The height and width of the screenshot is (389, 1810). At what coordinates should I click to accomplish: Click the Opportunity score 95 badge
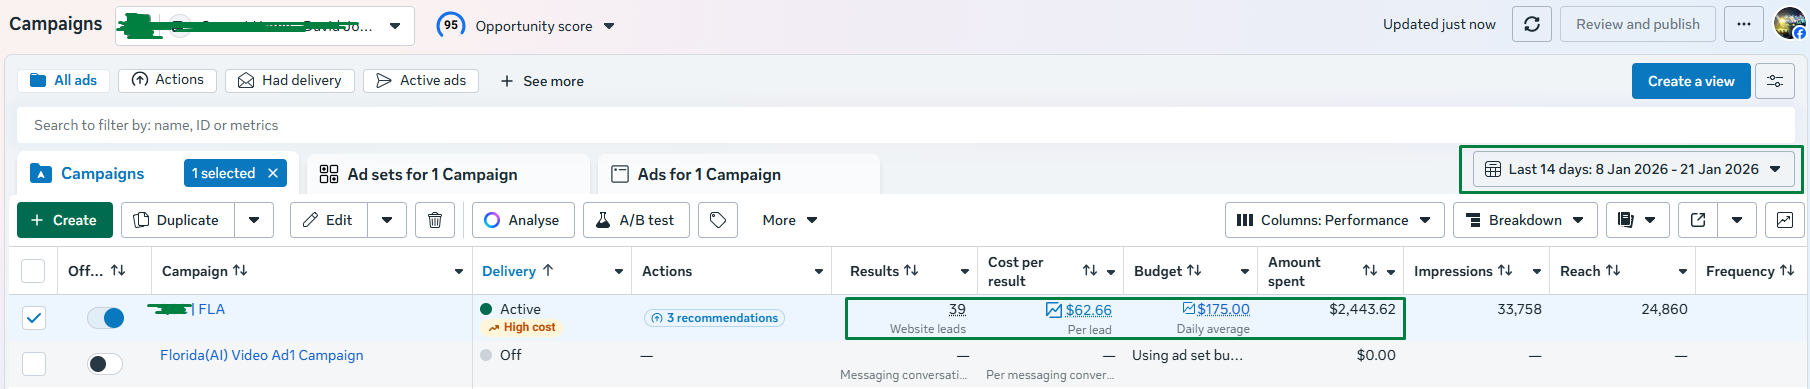coord(452,25)
